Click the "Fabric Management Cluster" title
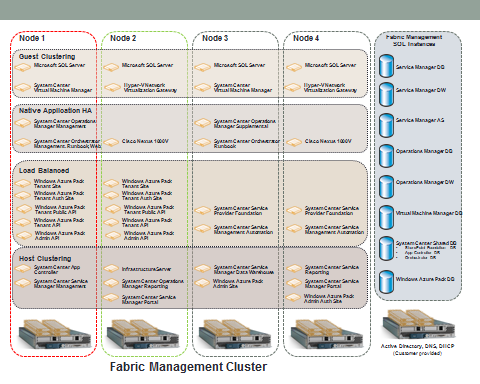This screenshot has width=480, height=384. coord(188,367)
